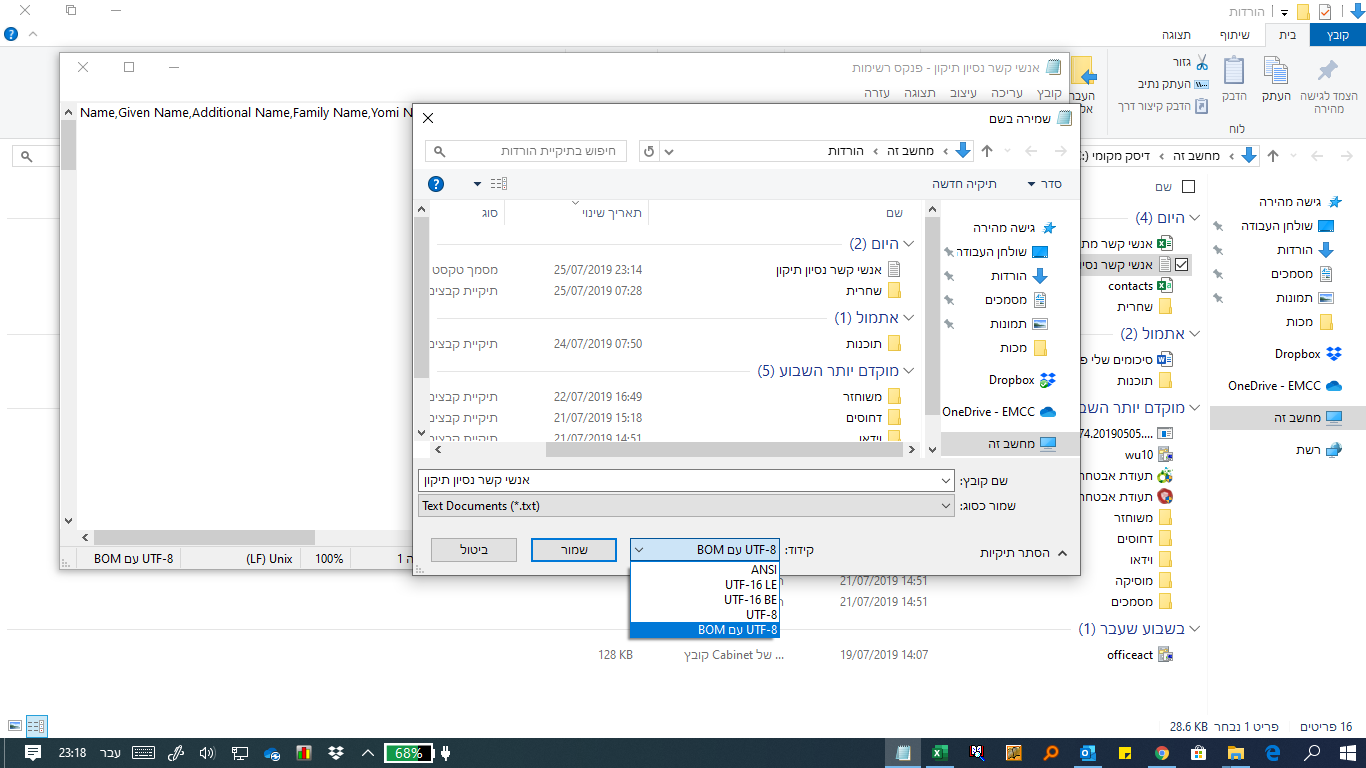The image size is (1366, 768).
Task: Change the view layout icon in the Save As dialog
Action: coord(499,184)
